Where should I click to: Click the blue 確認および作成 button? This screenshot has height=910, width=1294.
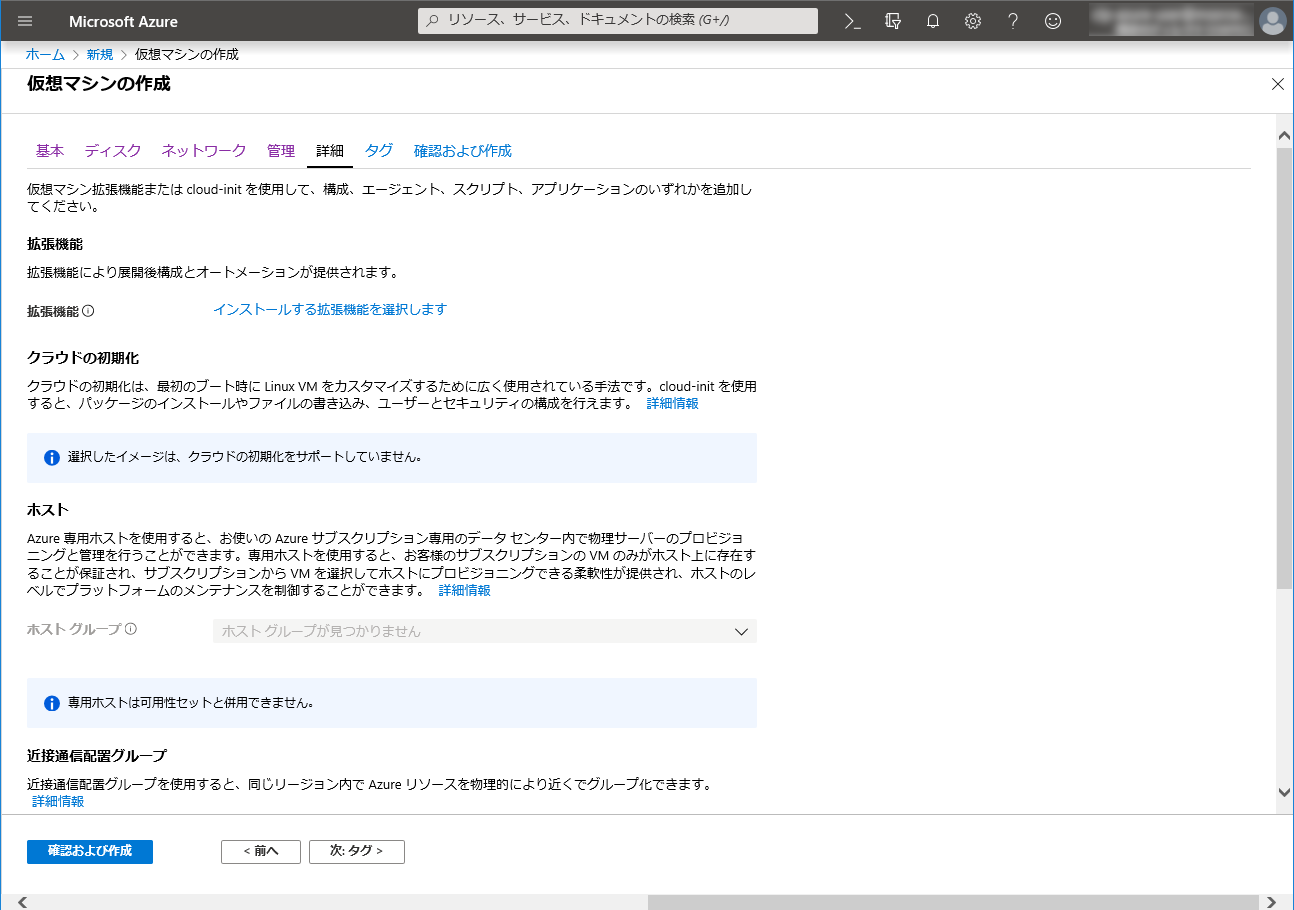(x=90, y=851)
